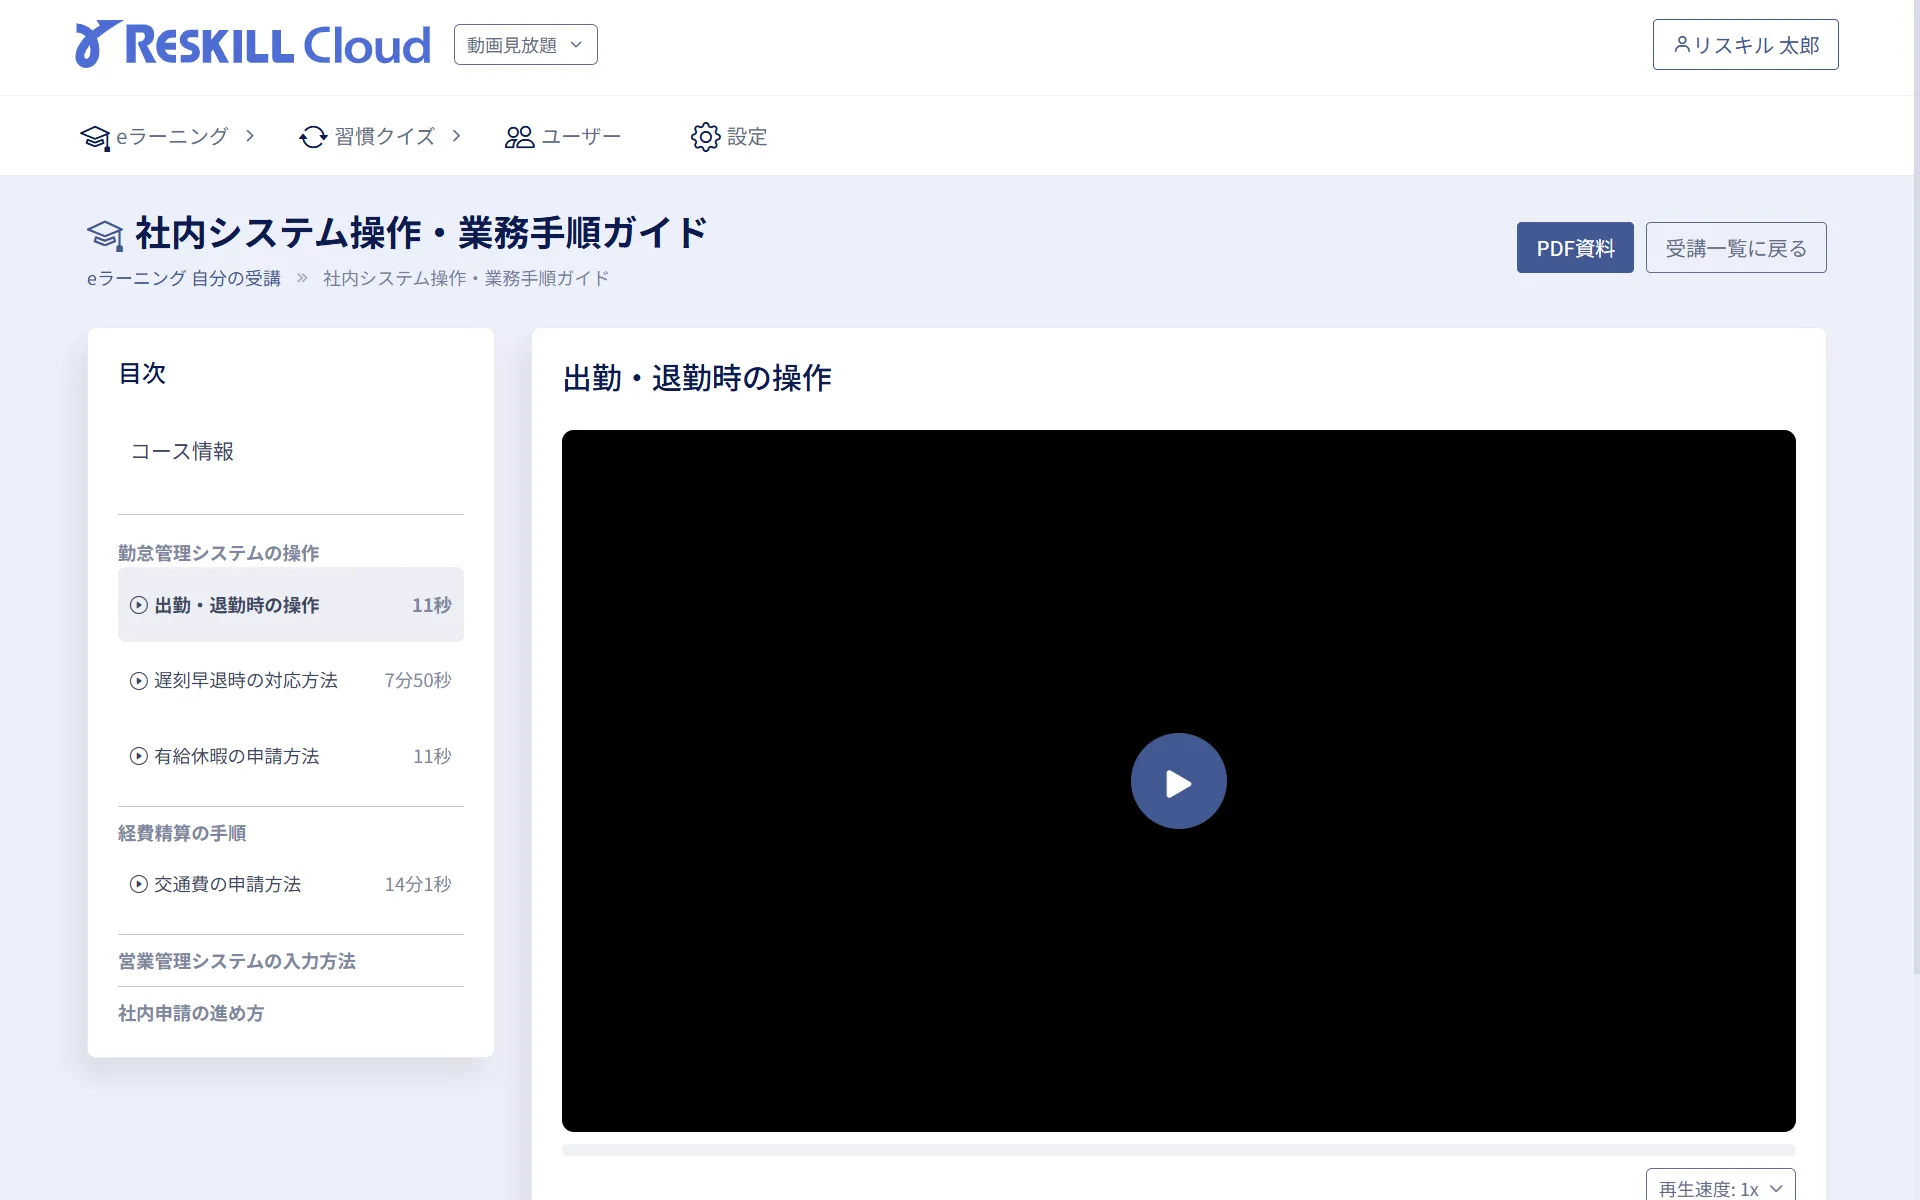Click the 社内システム操作・業務手順ガイド breadcrumb text

466,279
